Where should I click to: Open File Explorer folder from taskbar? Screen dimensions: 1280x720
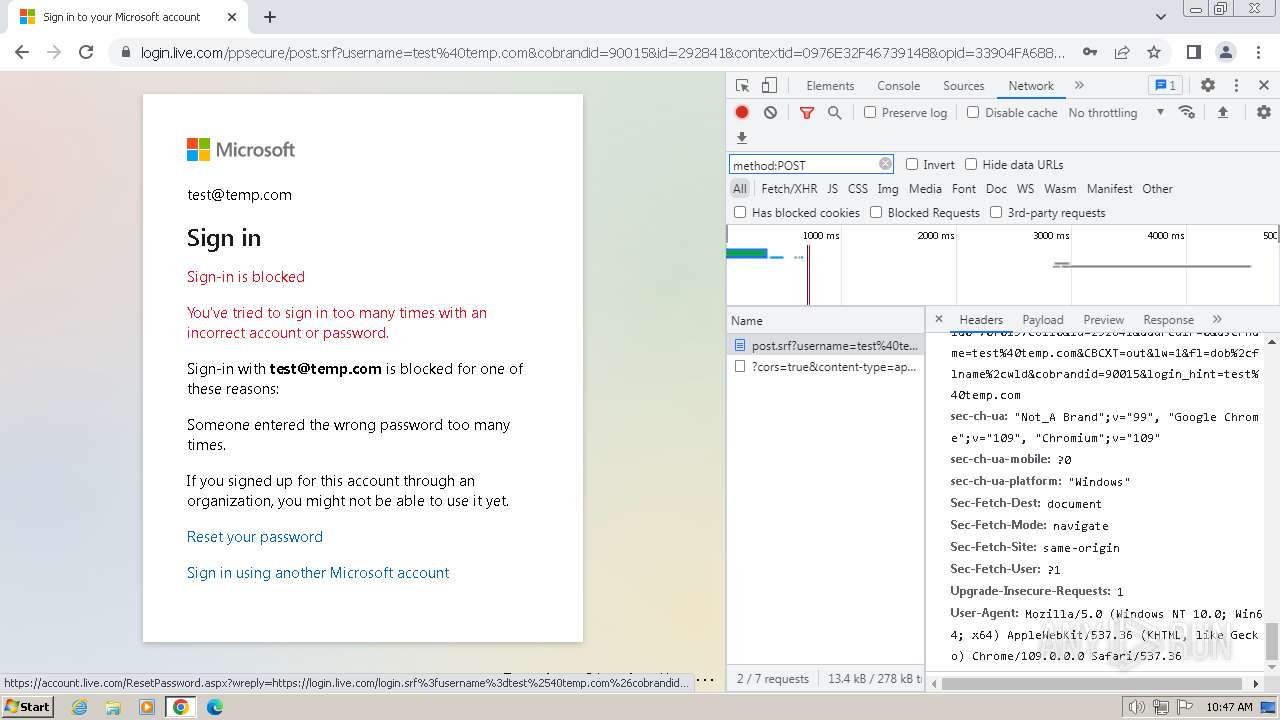(113, 707)
